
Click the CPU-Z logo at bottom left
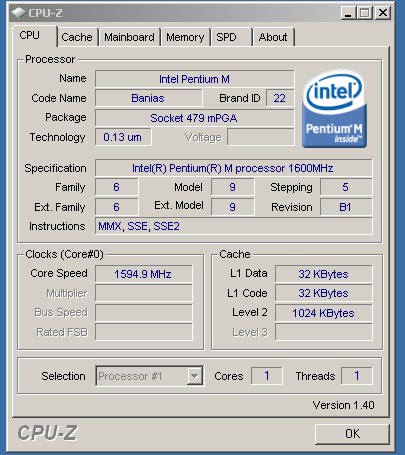47,433
